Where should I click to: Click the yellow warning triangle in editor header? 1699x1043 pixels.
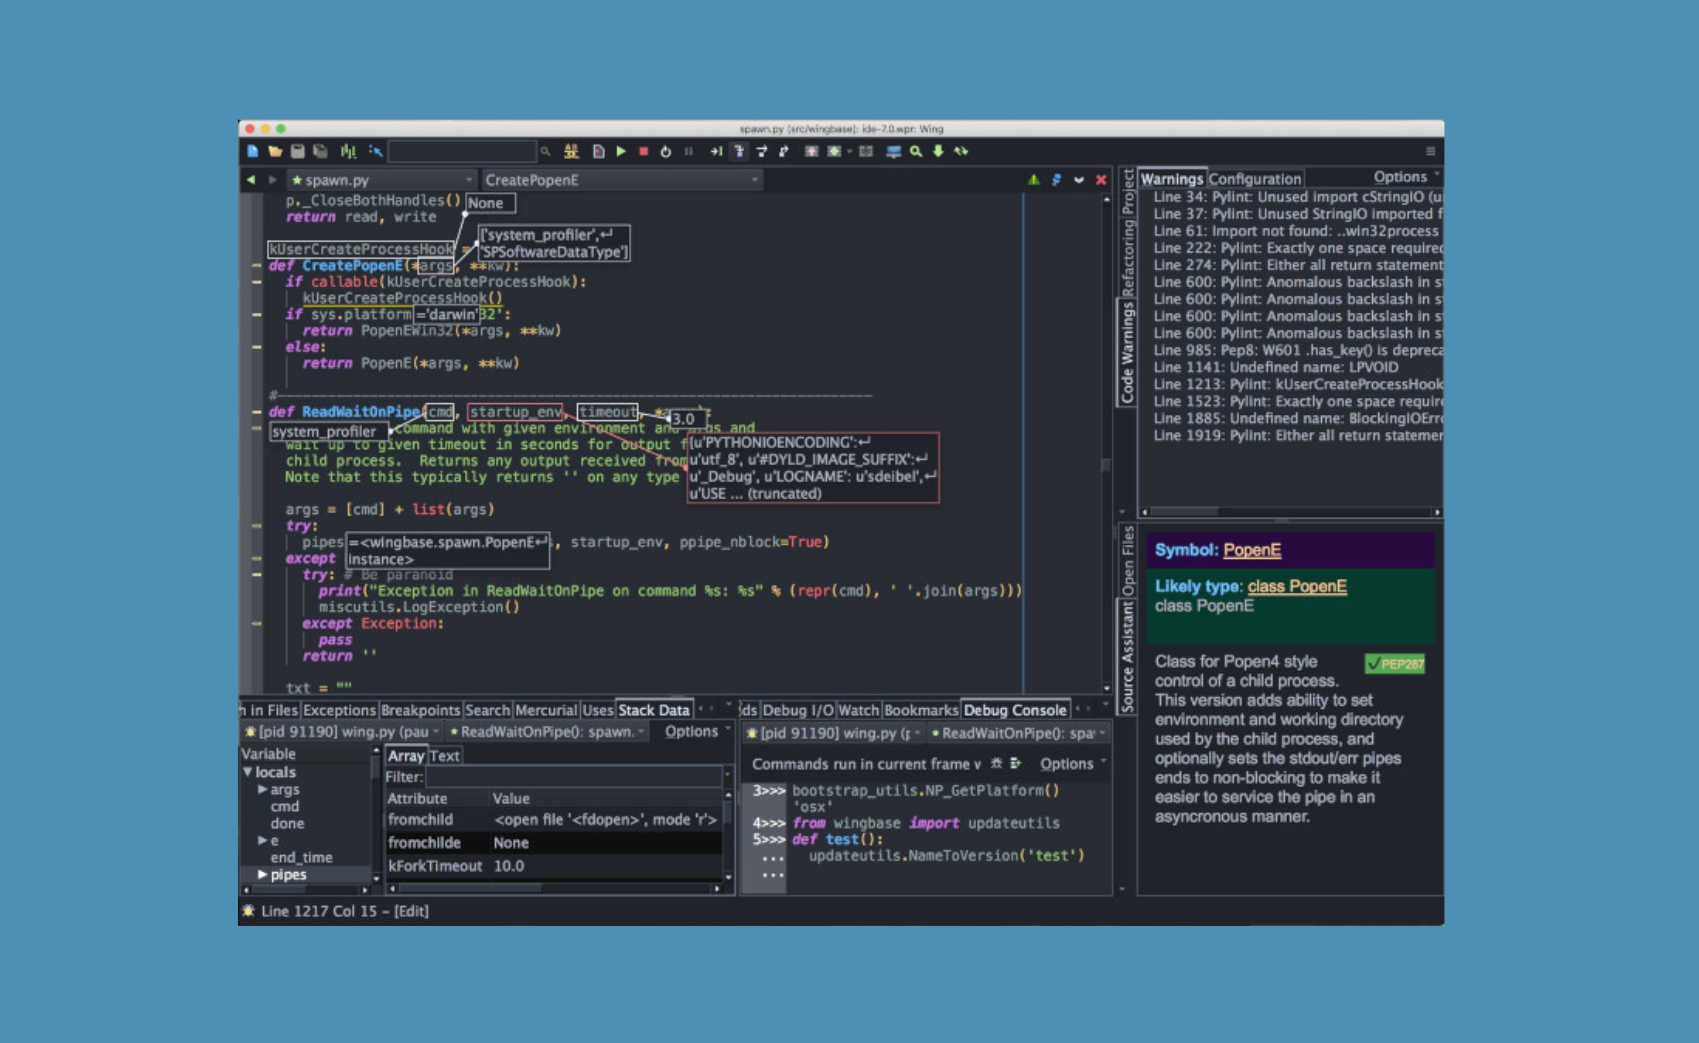point(1034,180)
